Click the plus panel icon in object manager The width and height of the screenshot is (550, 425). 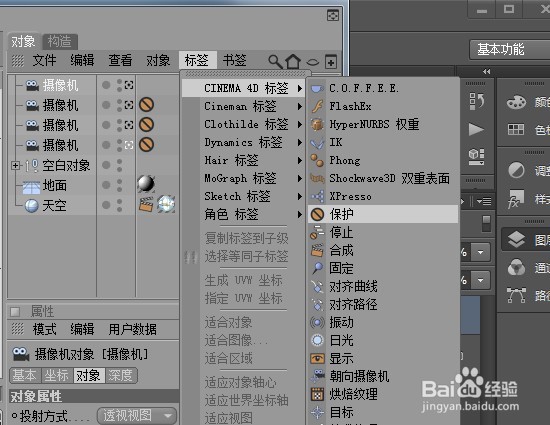coord(331,62)
